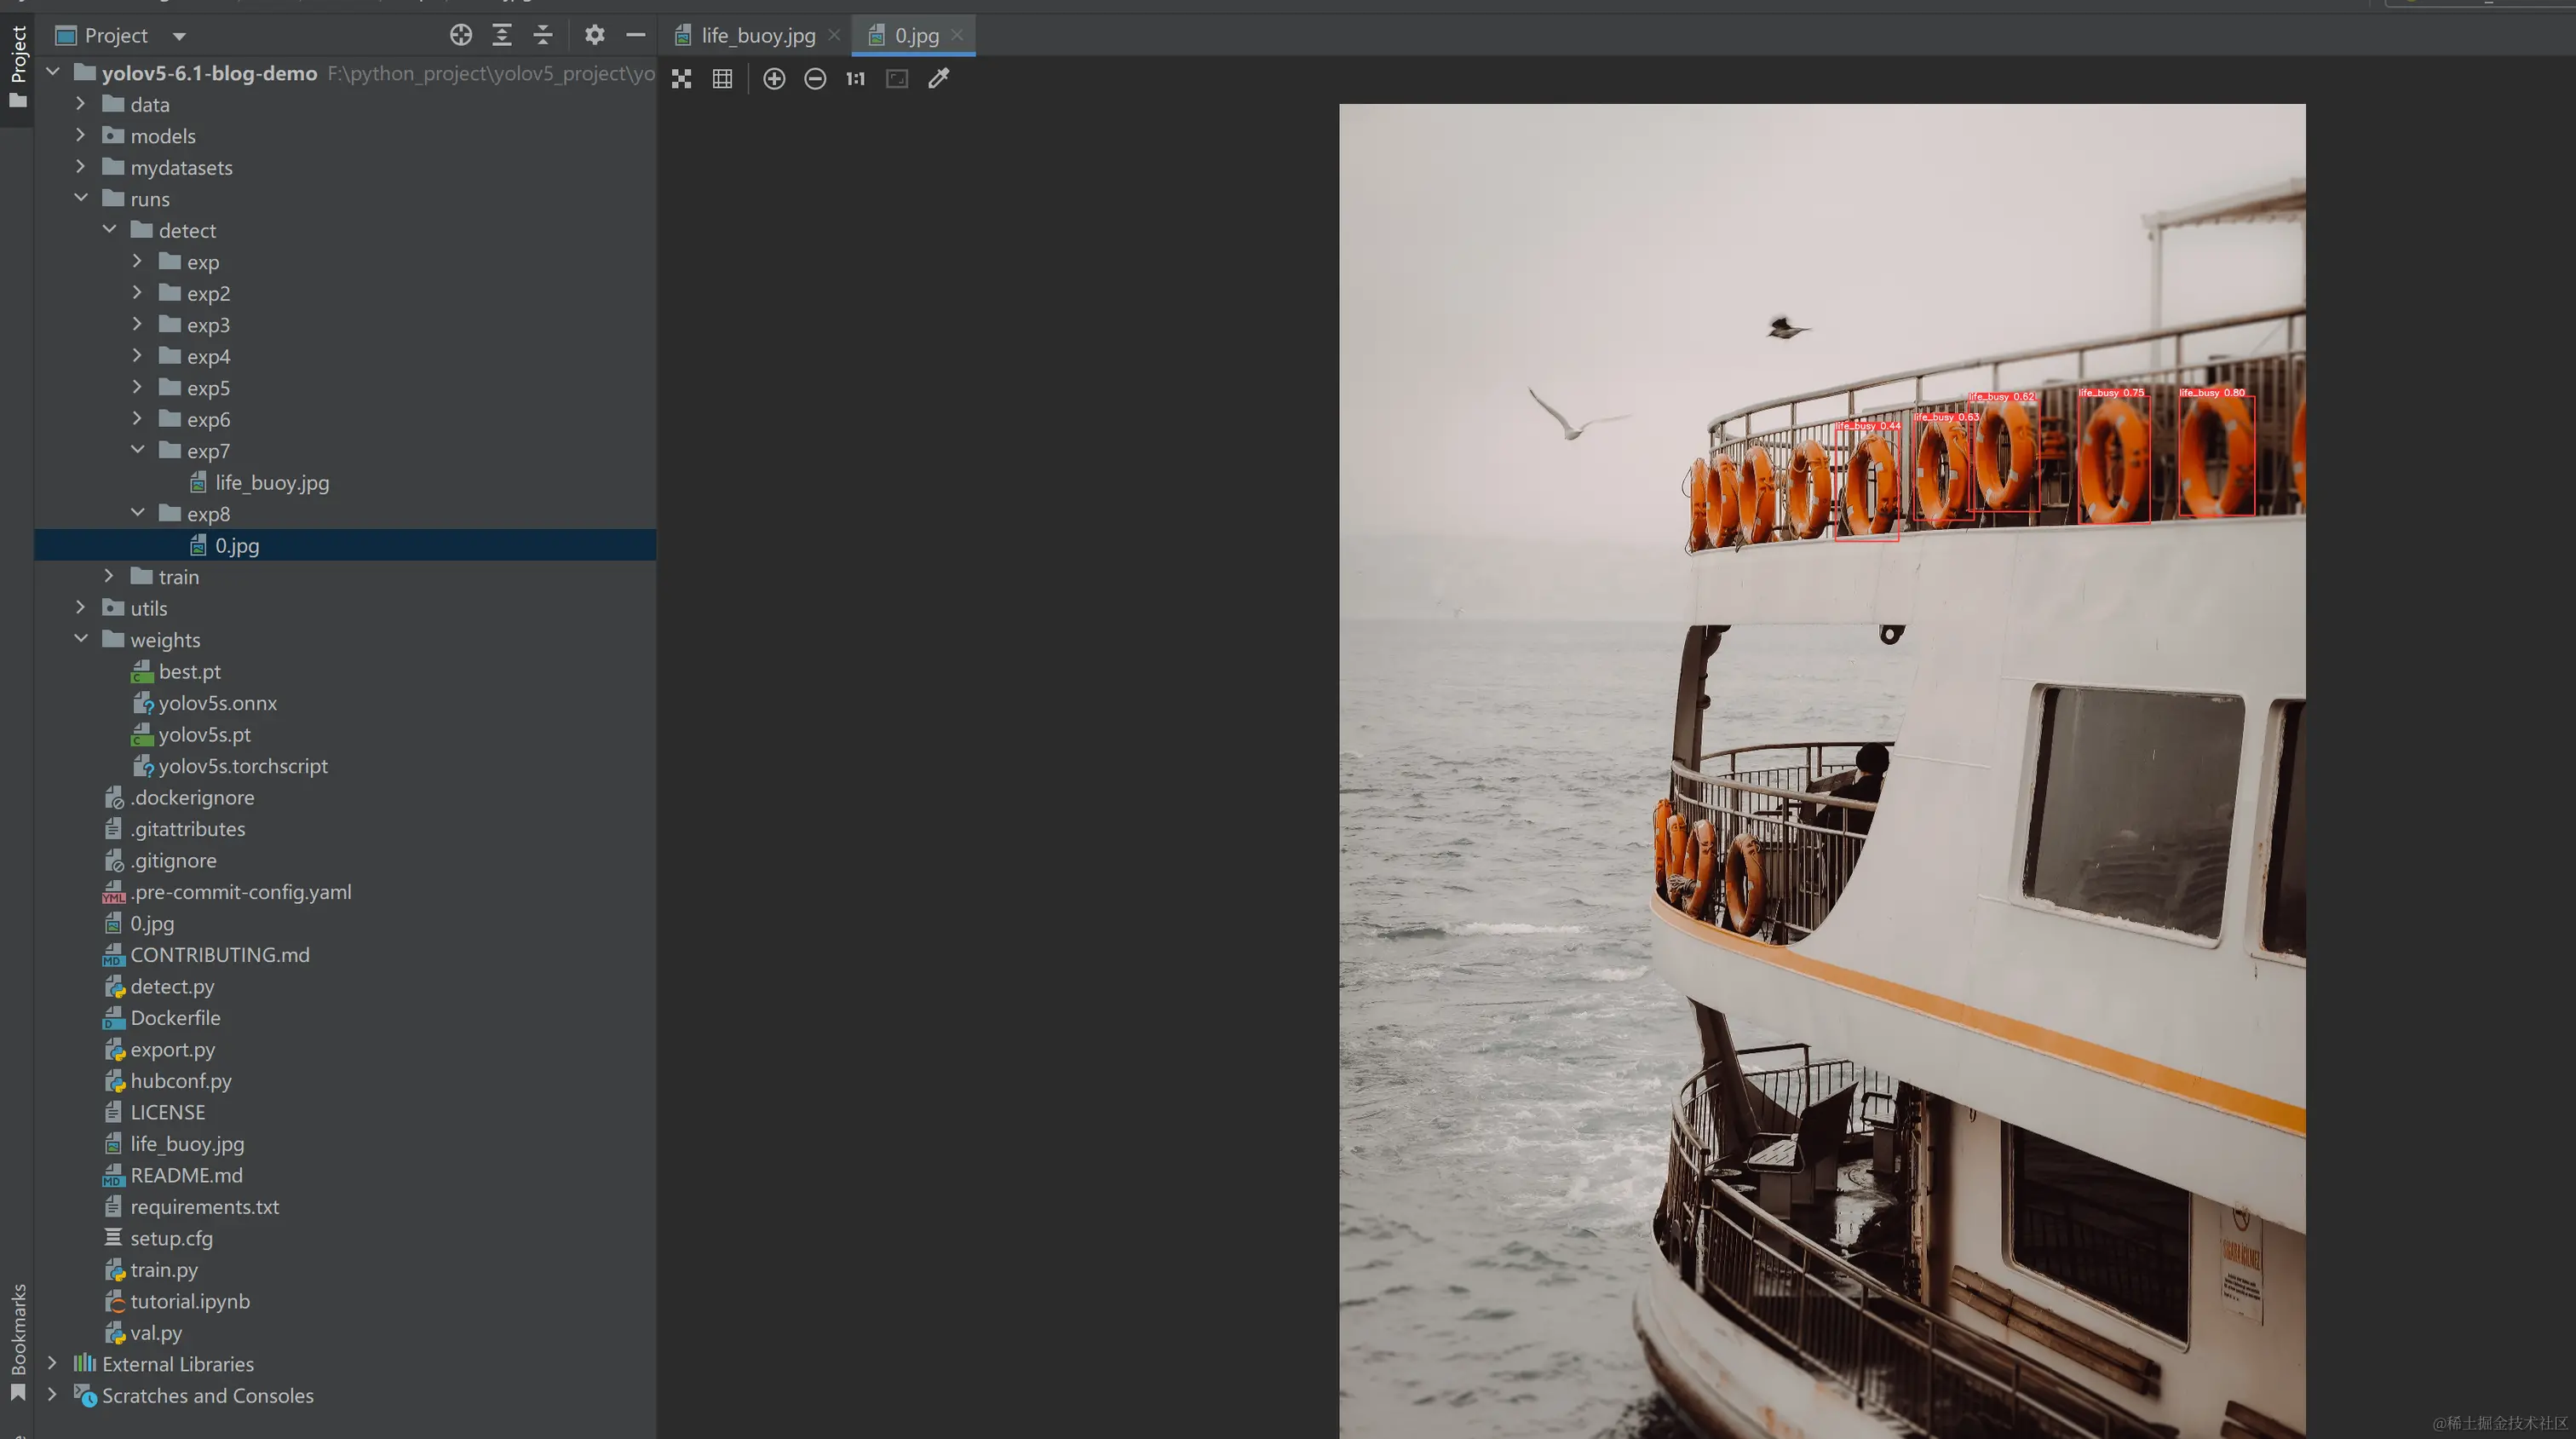Click the image zoom in icon
This screenshot has width=2576, height=1439.
tap(774, 79)
